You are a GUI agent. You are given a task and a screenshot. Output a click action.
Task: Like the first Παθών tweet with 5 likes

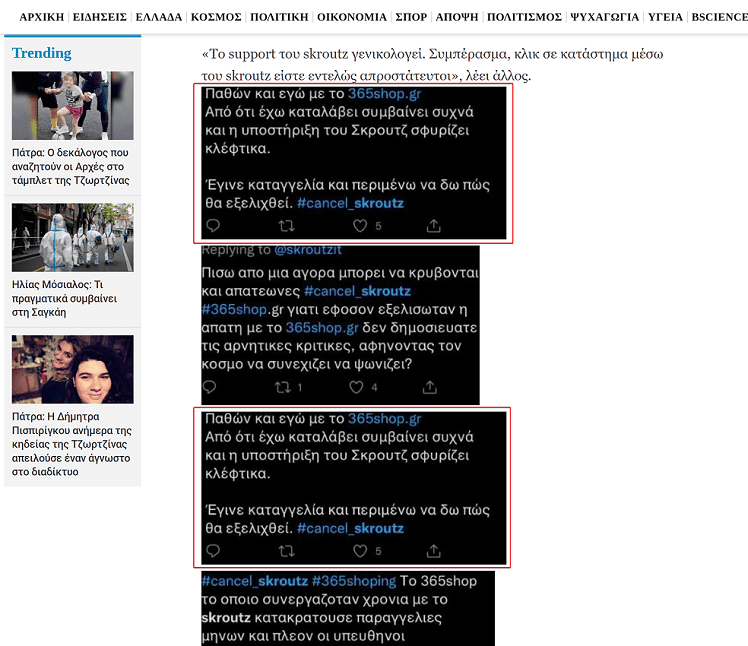[360, 226]
